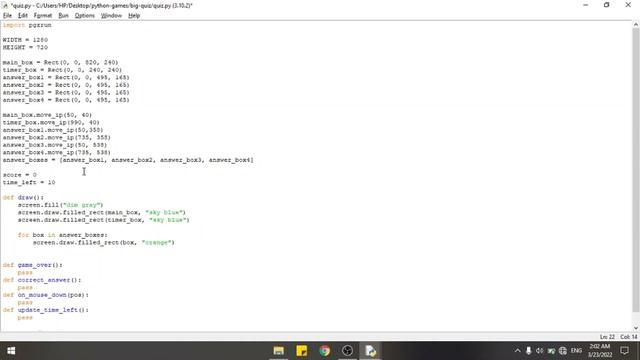The height and width of the screenshot is (360, 640).
Task: Click the Ln: 22 status indicator
Action: point(607,337)
